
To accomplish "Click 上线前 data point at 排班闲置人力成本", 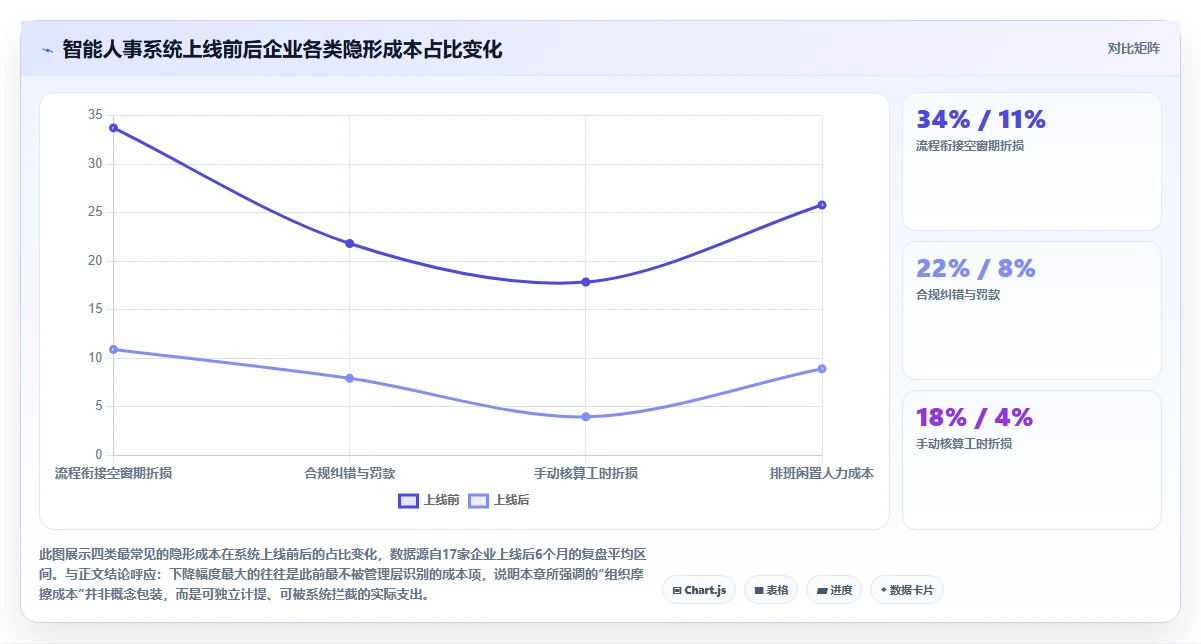I will tap(822, 205).
